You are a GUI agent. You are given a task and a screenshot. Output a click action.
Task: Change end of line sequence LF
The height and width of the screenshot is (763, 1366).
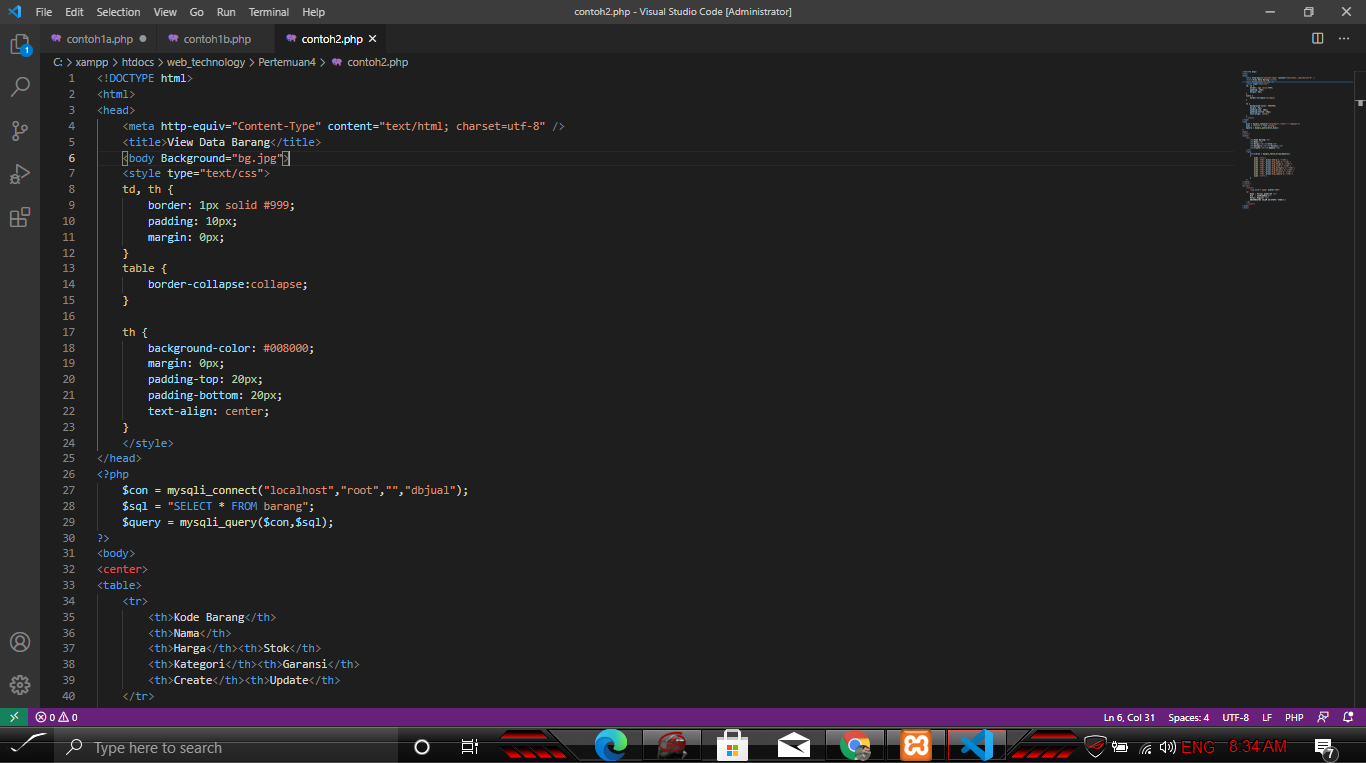(x=1267, y=717)
